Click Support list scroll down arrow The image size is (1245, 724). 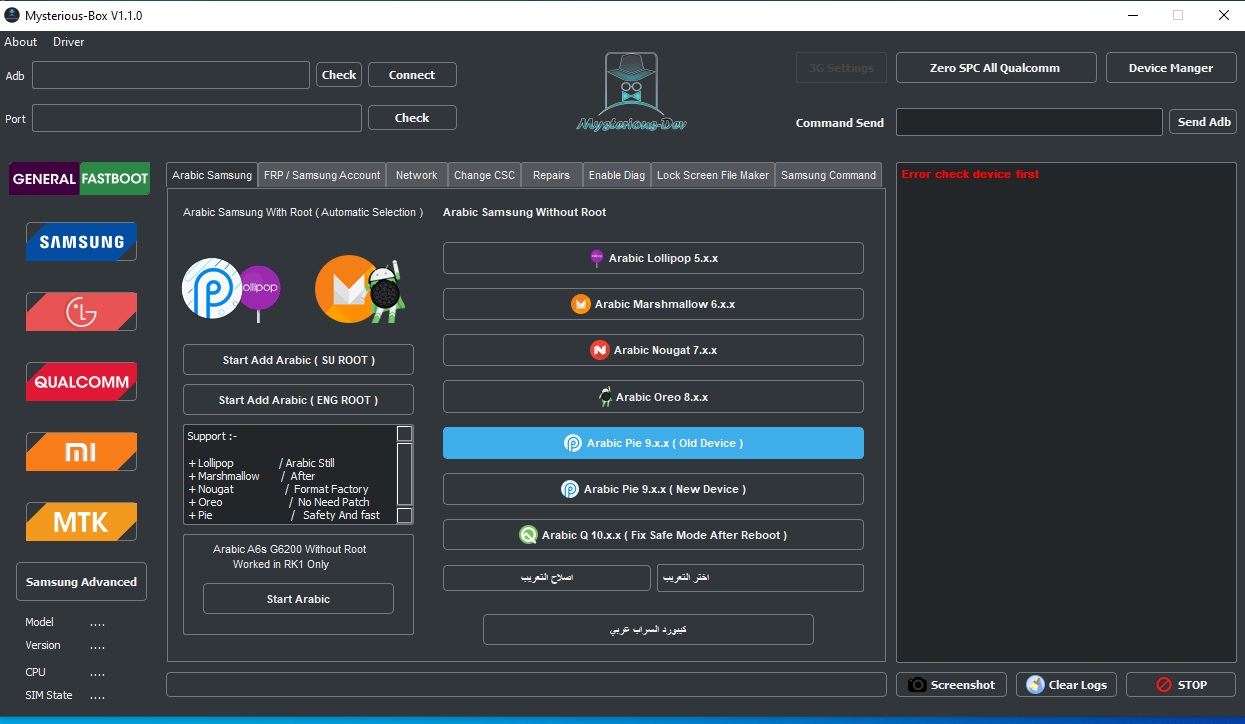coord(404,516)
